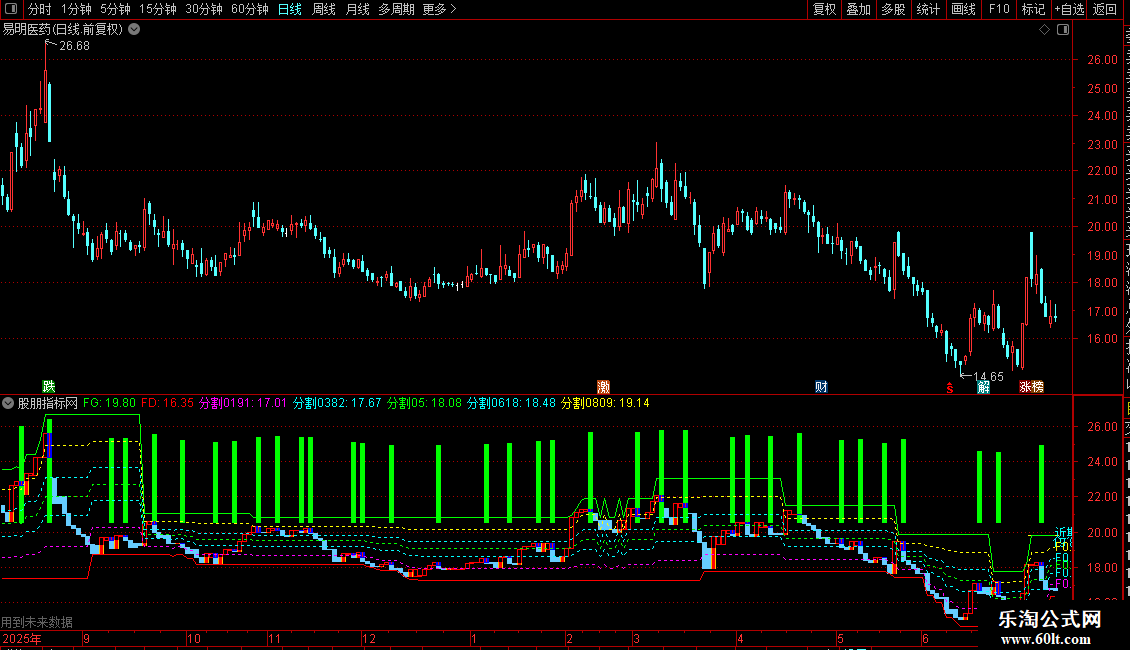This screenshot has width=1130, height=650.
Task: Click the 2025年 date axis label
Action: [x=21, y=638]
